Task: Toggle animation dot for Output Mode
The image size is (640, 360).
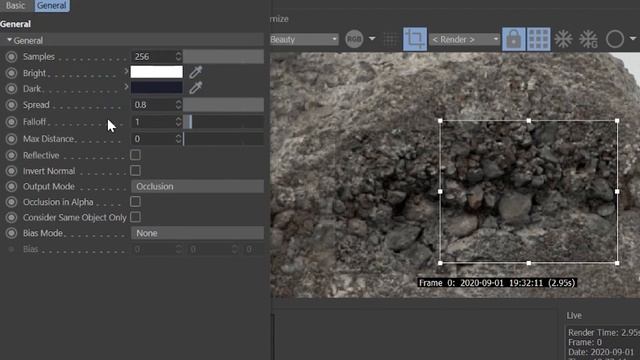Action: click(11, 187)
